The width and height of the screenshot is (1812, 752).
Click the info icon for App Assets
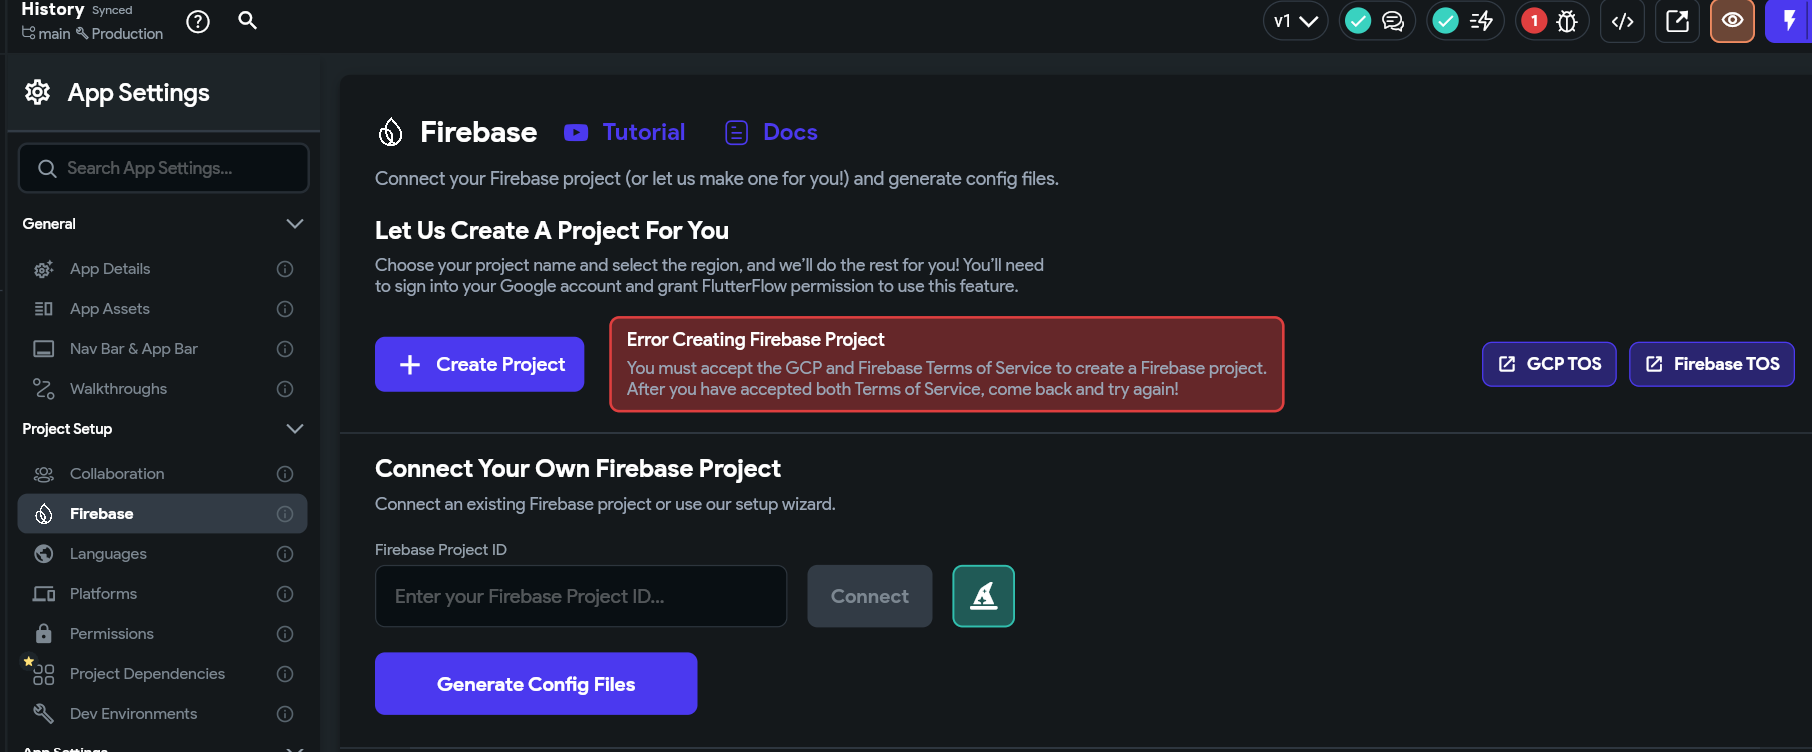[285, 309]
